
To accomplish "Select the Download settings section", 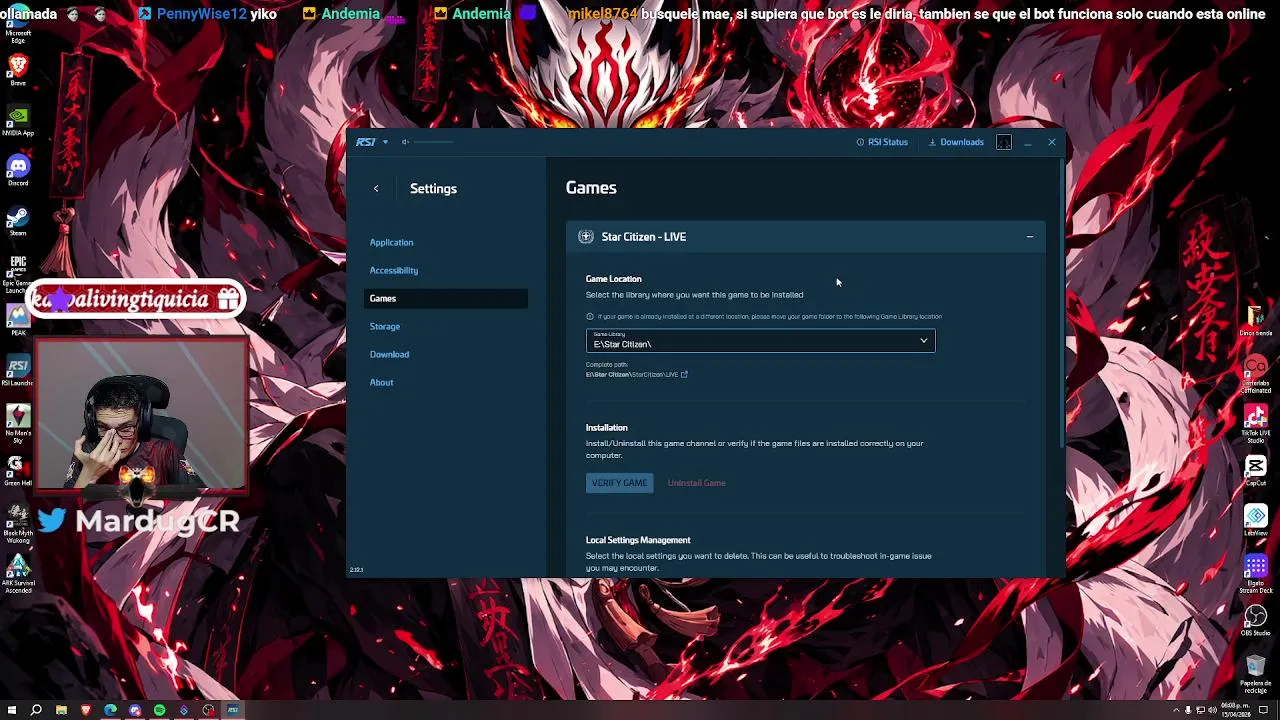I will coord(389,354).
